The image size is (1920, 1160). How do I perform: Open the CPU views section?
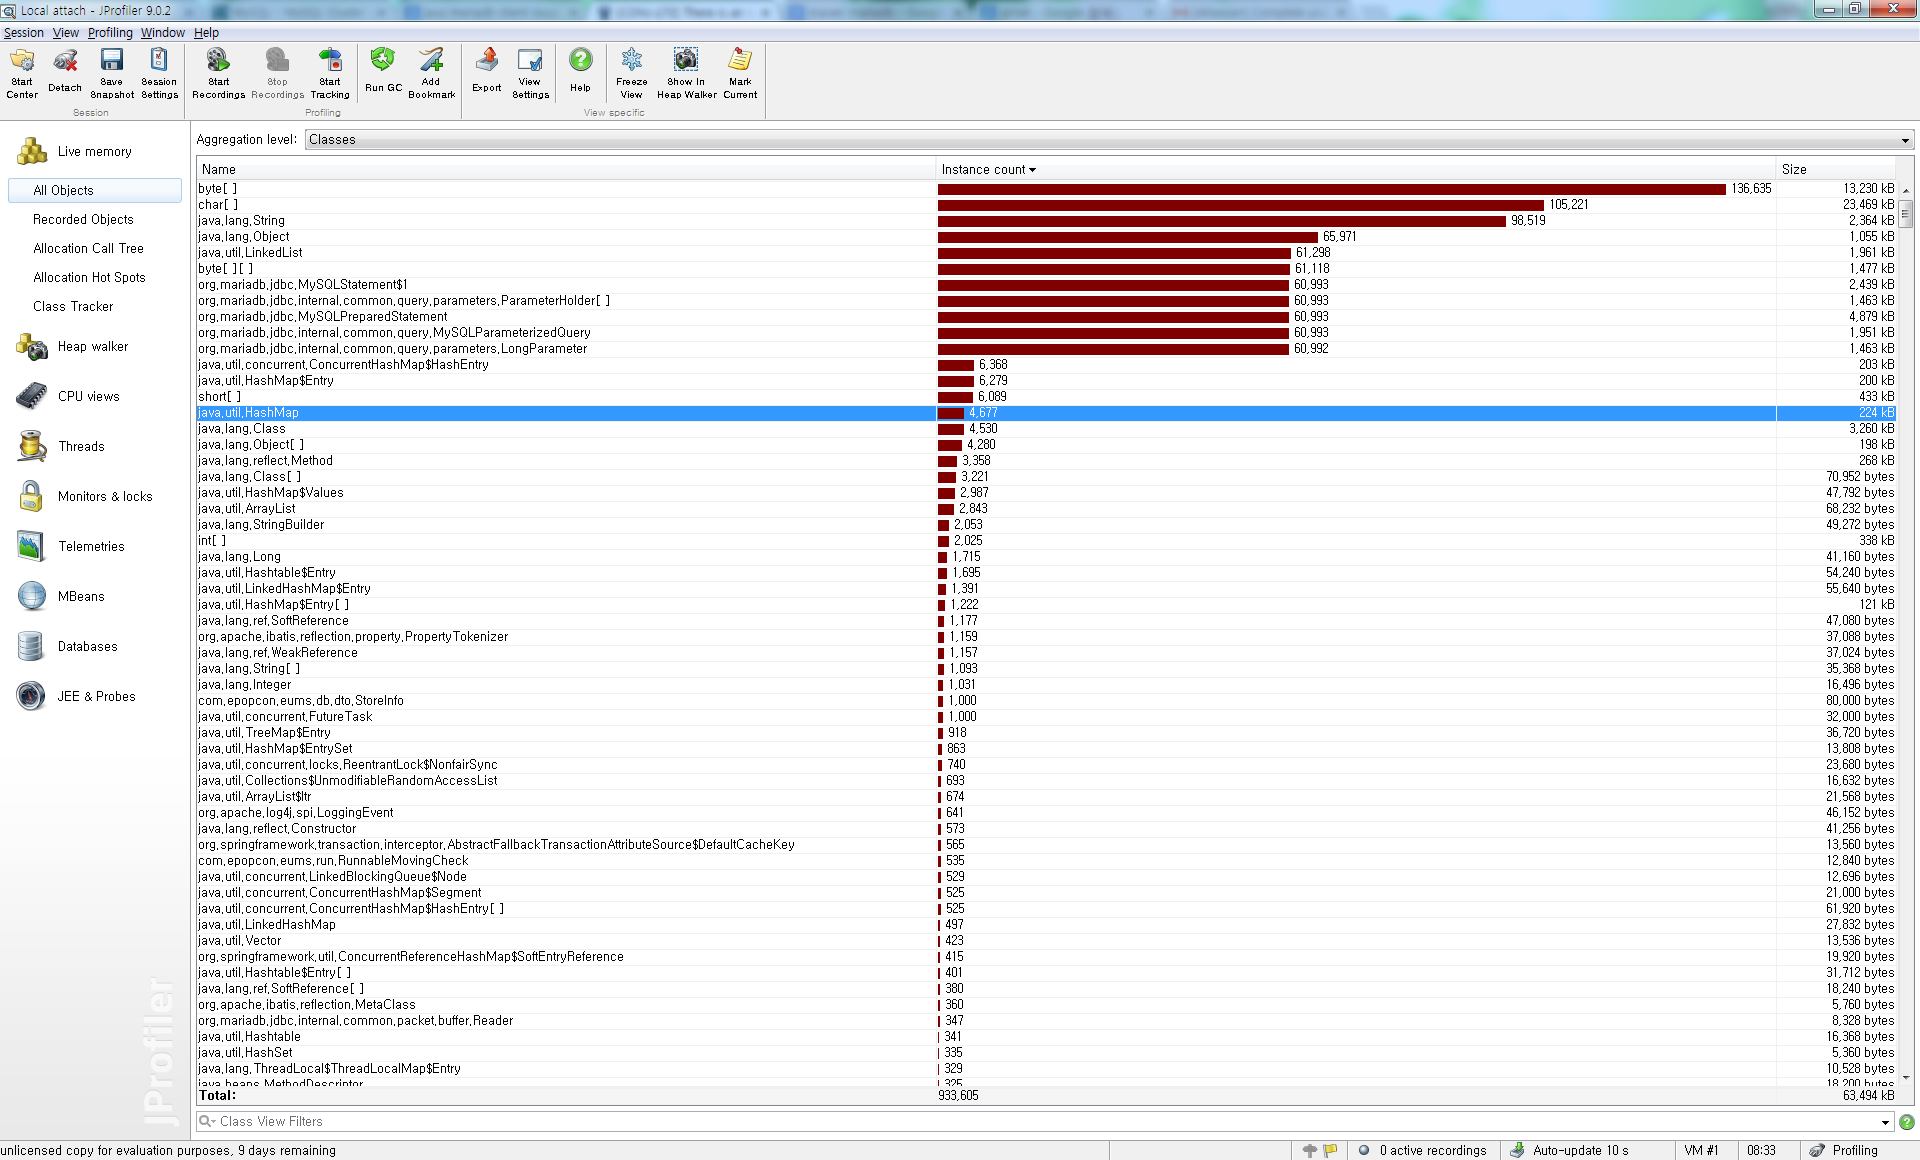tap(88, 396)
